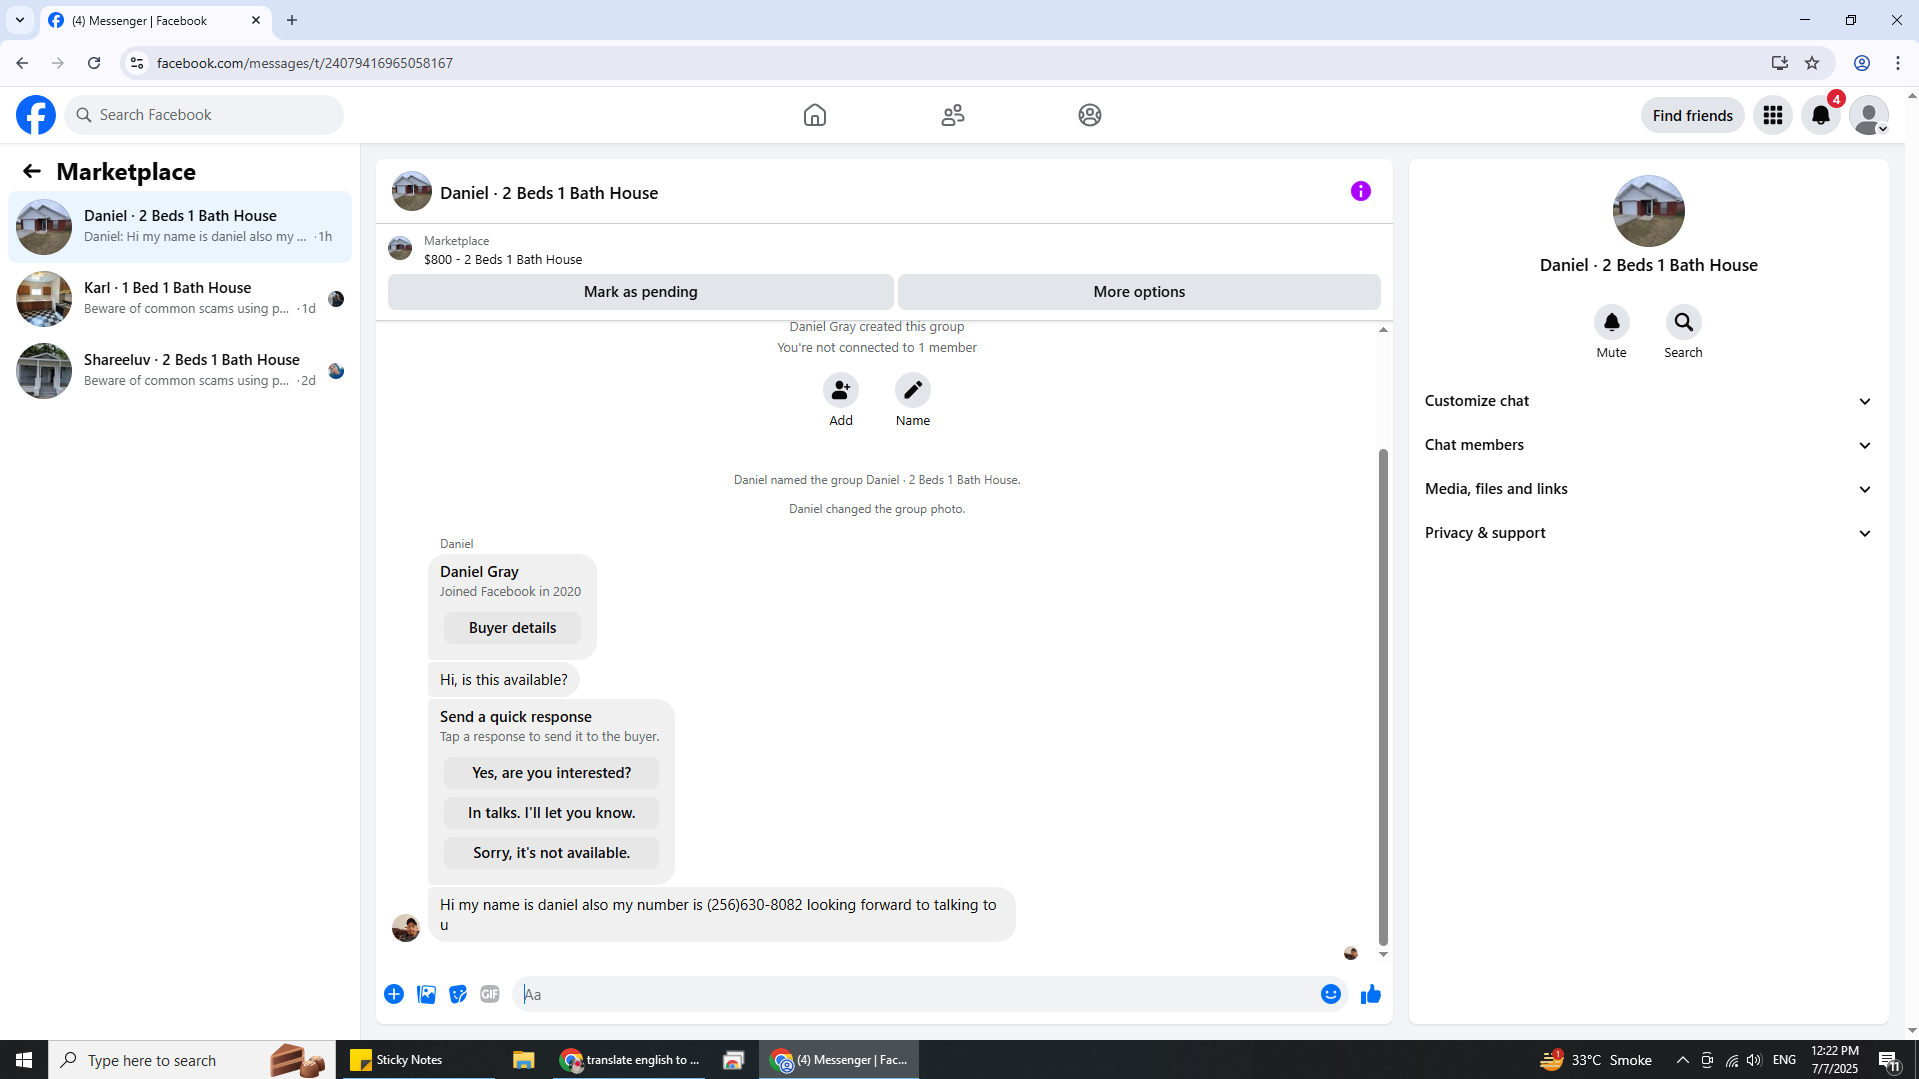This screenshot has width=1919, height=1079.
Task: Expand Media, files and links section
Action: tap(1649, 489)
